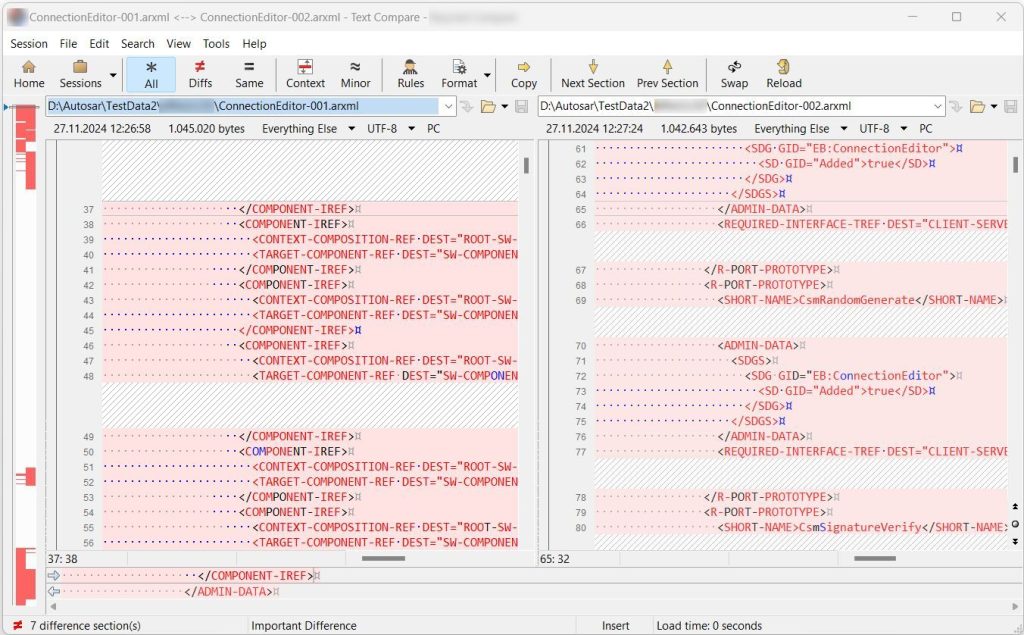Click the Copy toolbar button
The width and height of the screenshot is (1024, 635).
coord(524,74)
